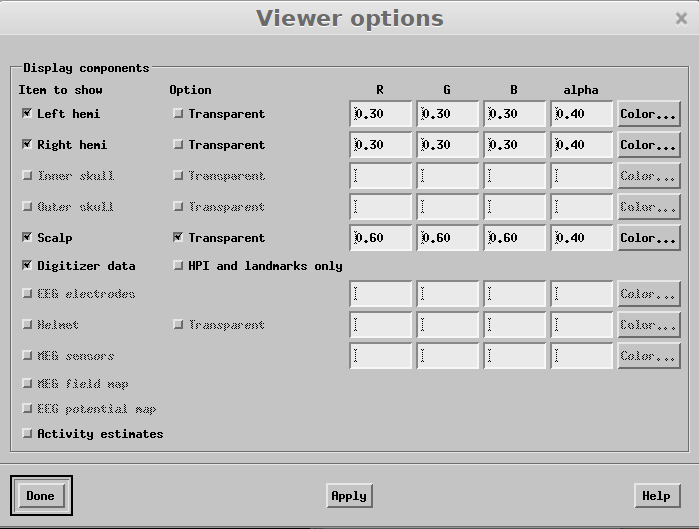Turn off Transparent option for Scalp
Screen dimensions: 699x529
178,238
